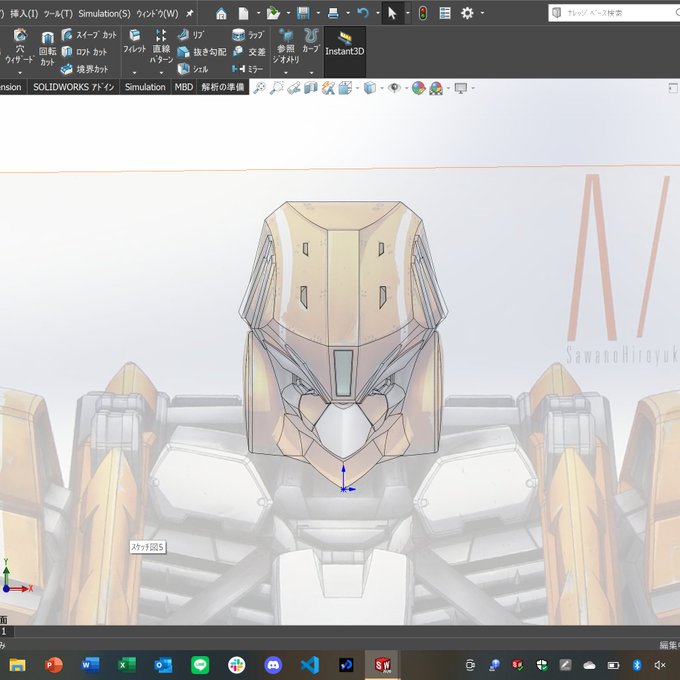680x680 pixels.
Task: Create a new document with the New icon
Action: point(244,13)
